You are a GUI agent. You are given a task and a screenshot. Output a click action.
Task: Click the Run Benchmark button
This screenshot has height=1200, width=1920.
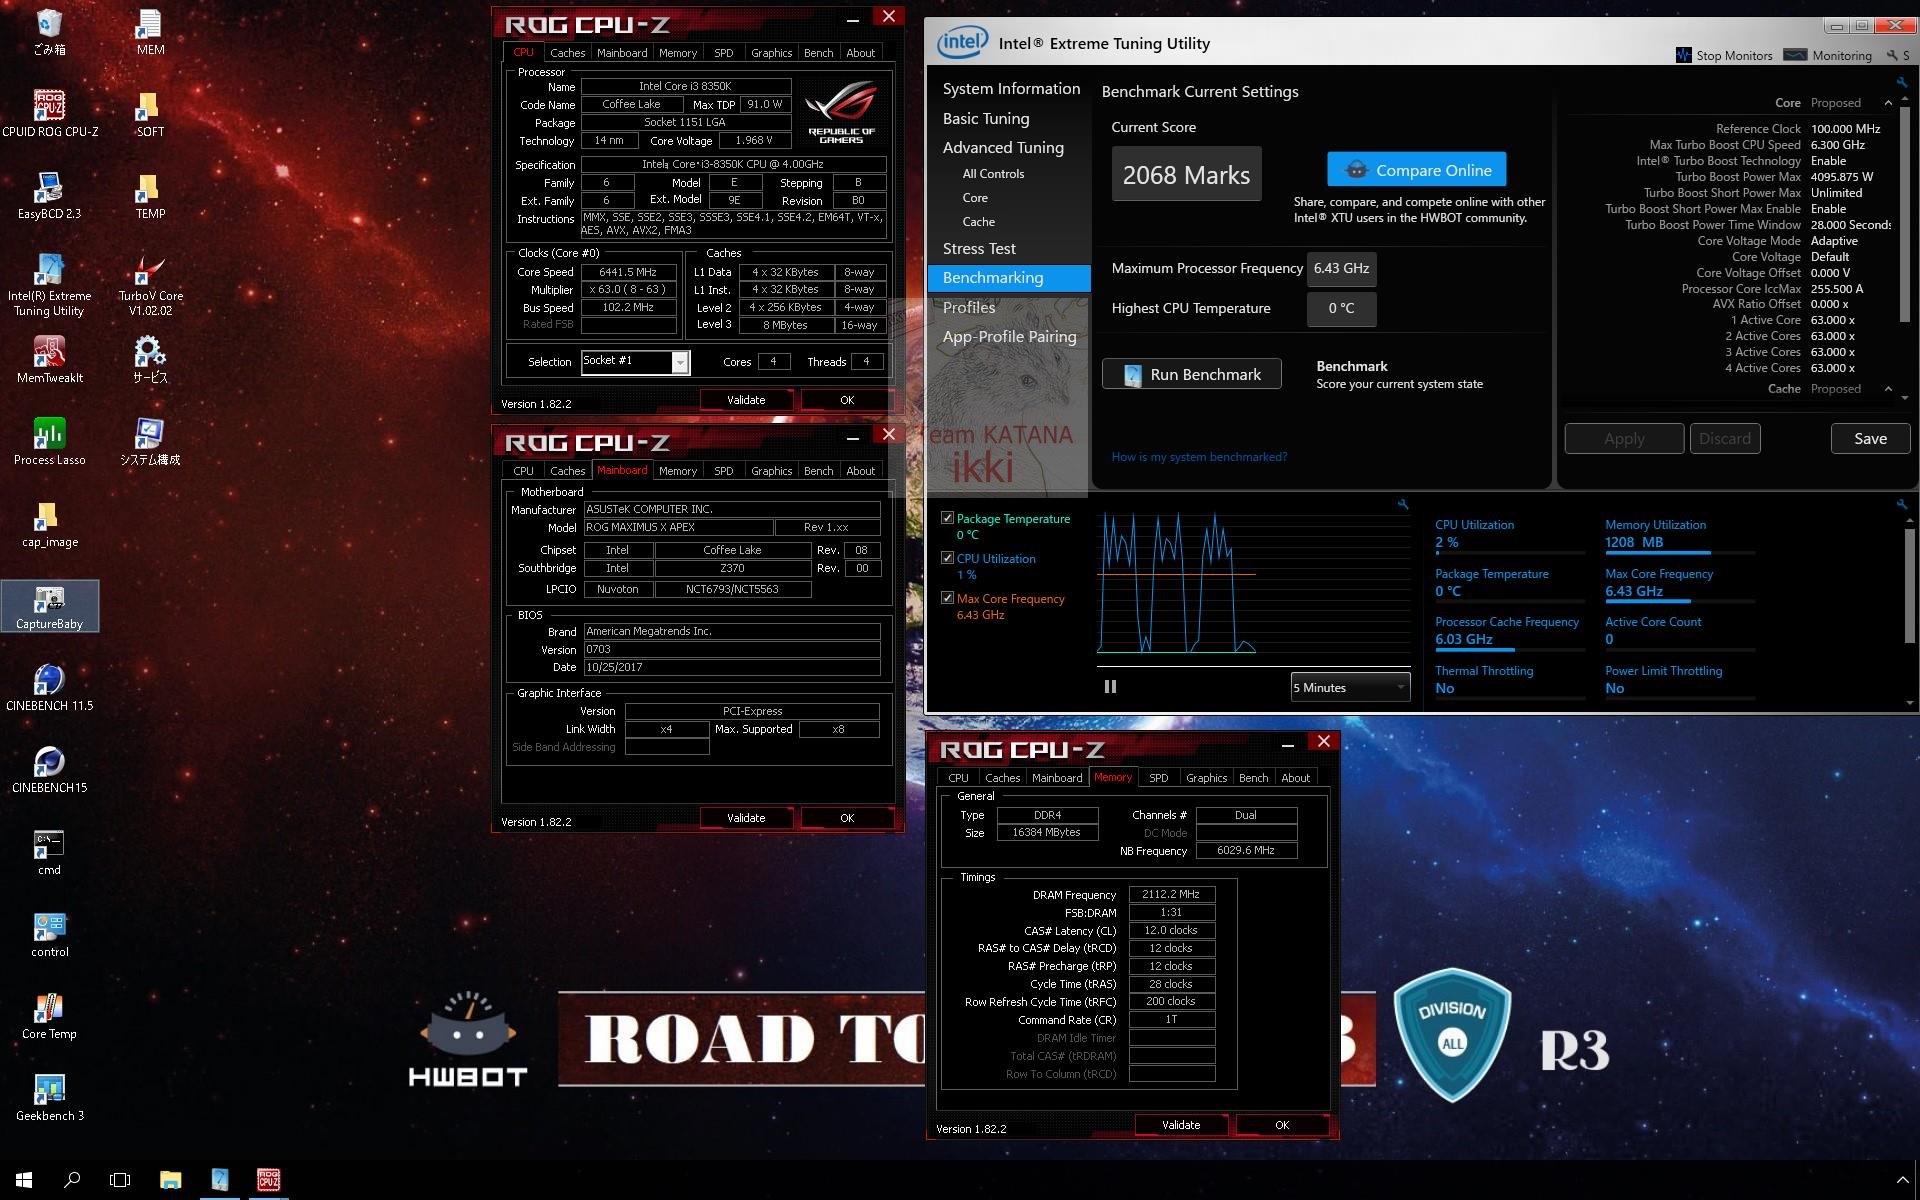[1191, 374]
